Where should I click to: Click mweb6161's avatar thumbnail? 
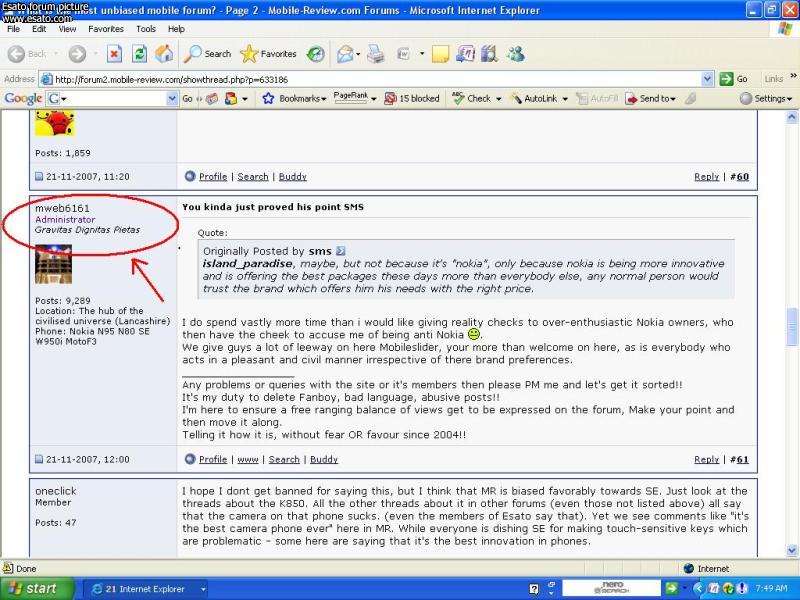(54, 264)
